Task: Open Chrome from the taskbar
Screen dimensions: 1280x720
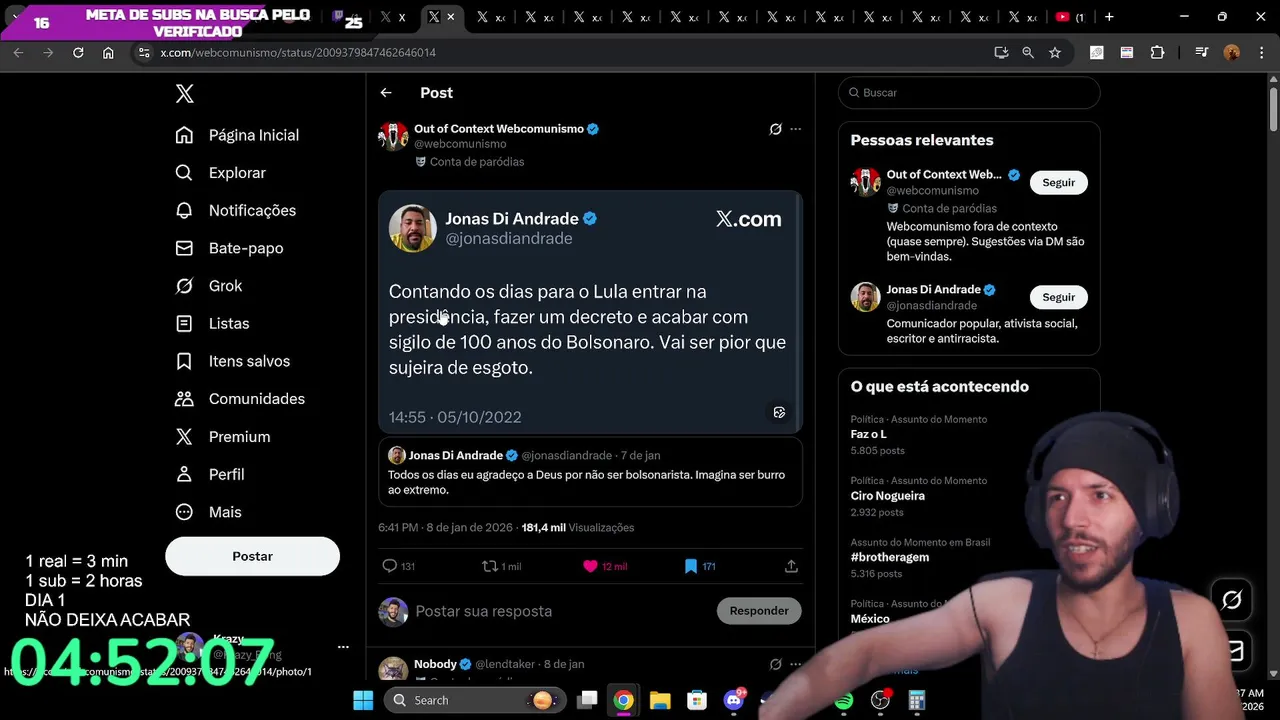Action: pyautogui.click(x=623, y=700)
